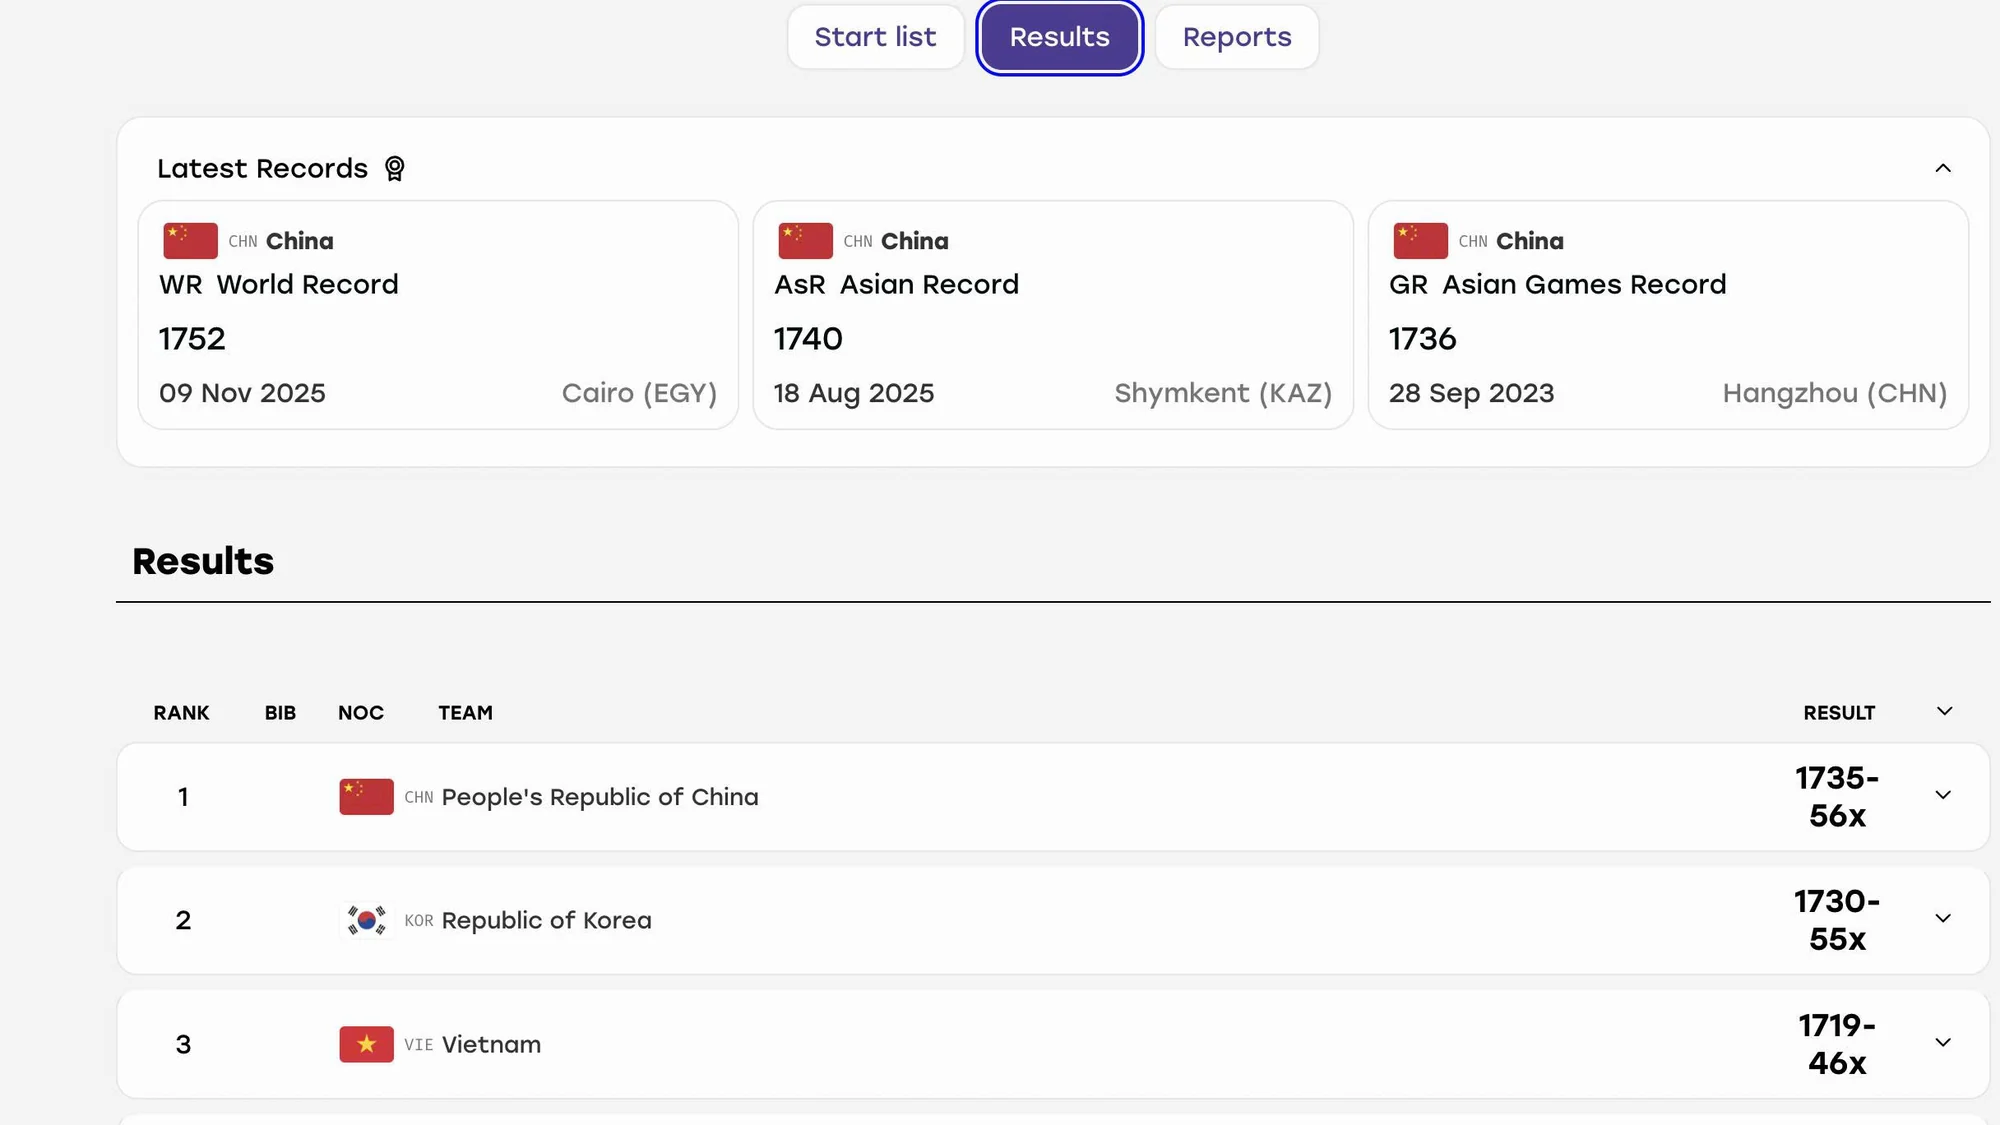This screenshot has height=1125, width=2000.
Task: Click the 09 Nov 2025 date
Action: point(242,393)
